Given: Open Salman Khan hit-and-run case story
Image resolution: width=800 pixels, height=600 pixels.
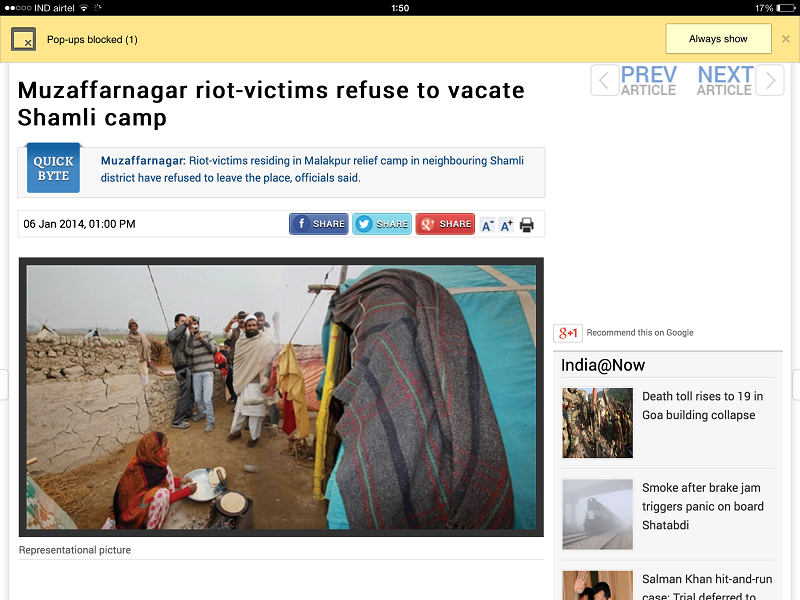Looking at the screenshot, I should click(x=707, y=587).
